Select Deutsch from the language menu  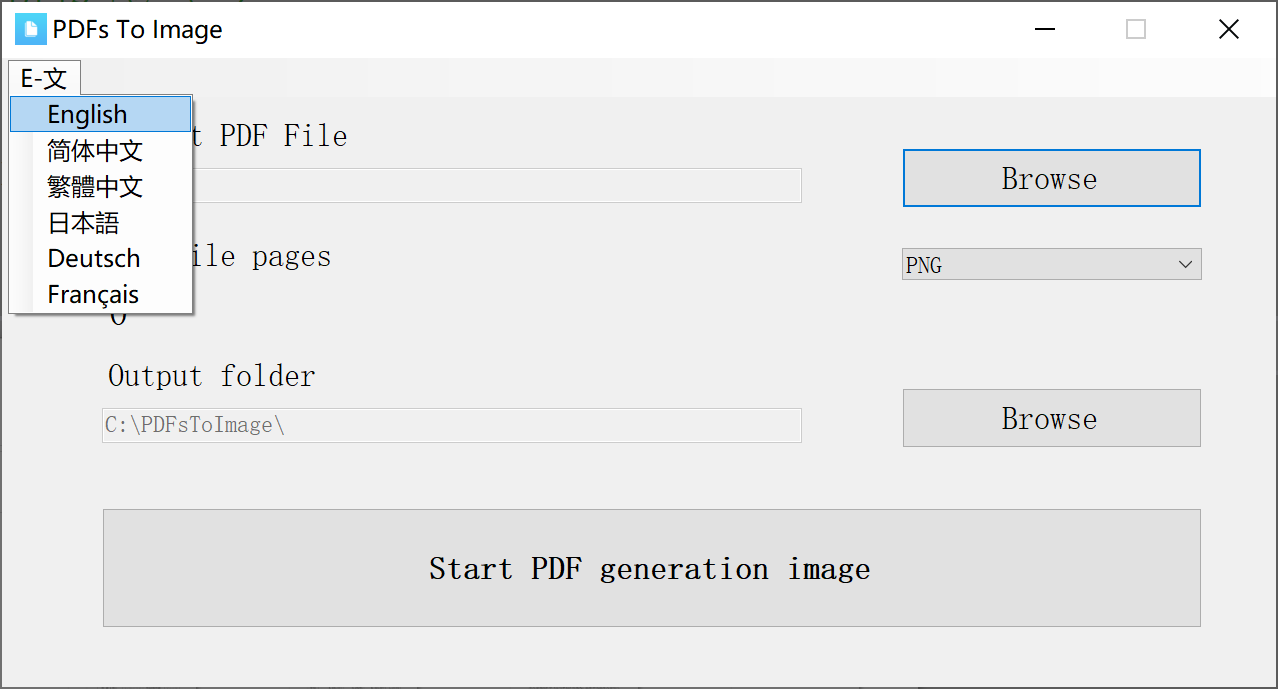click(94, 259)
